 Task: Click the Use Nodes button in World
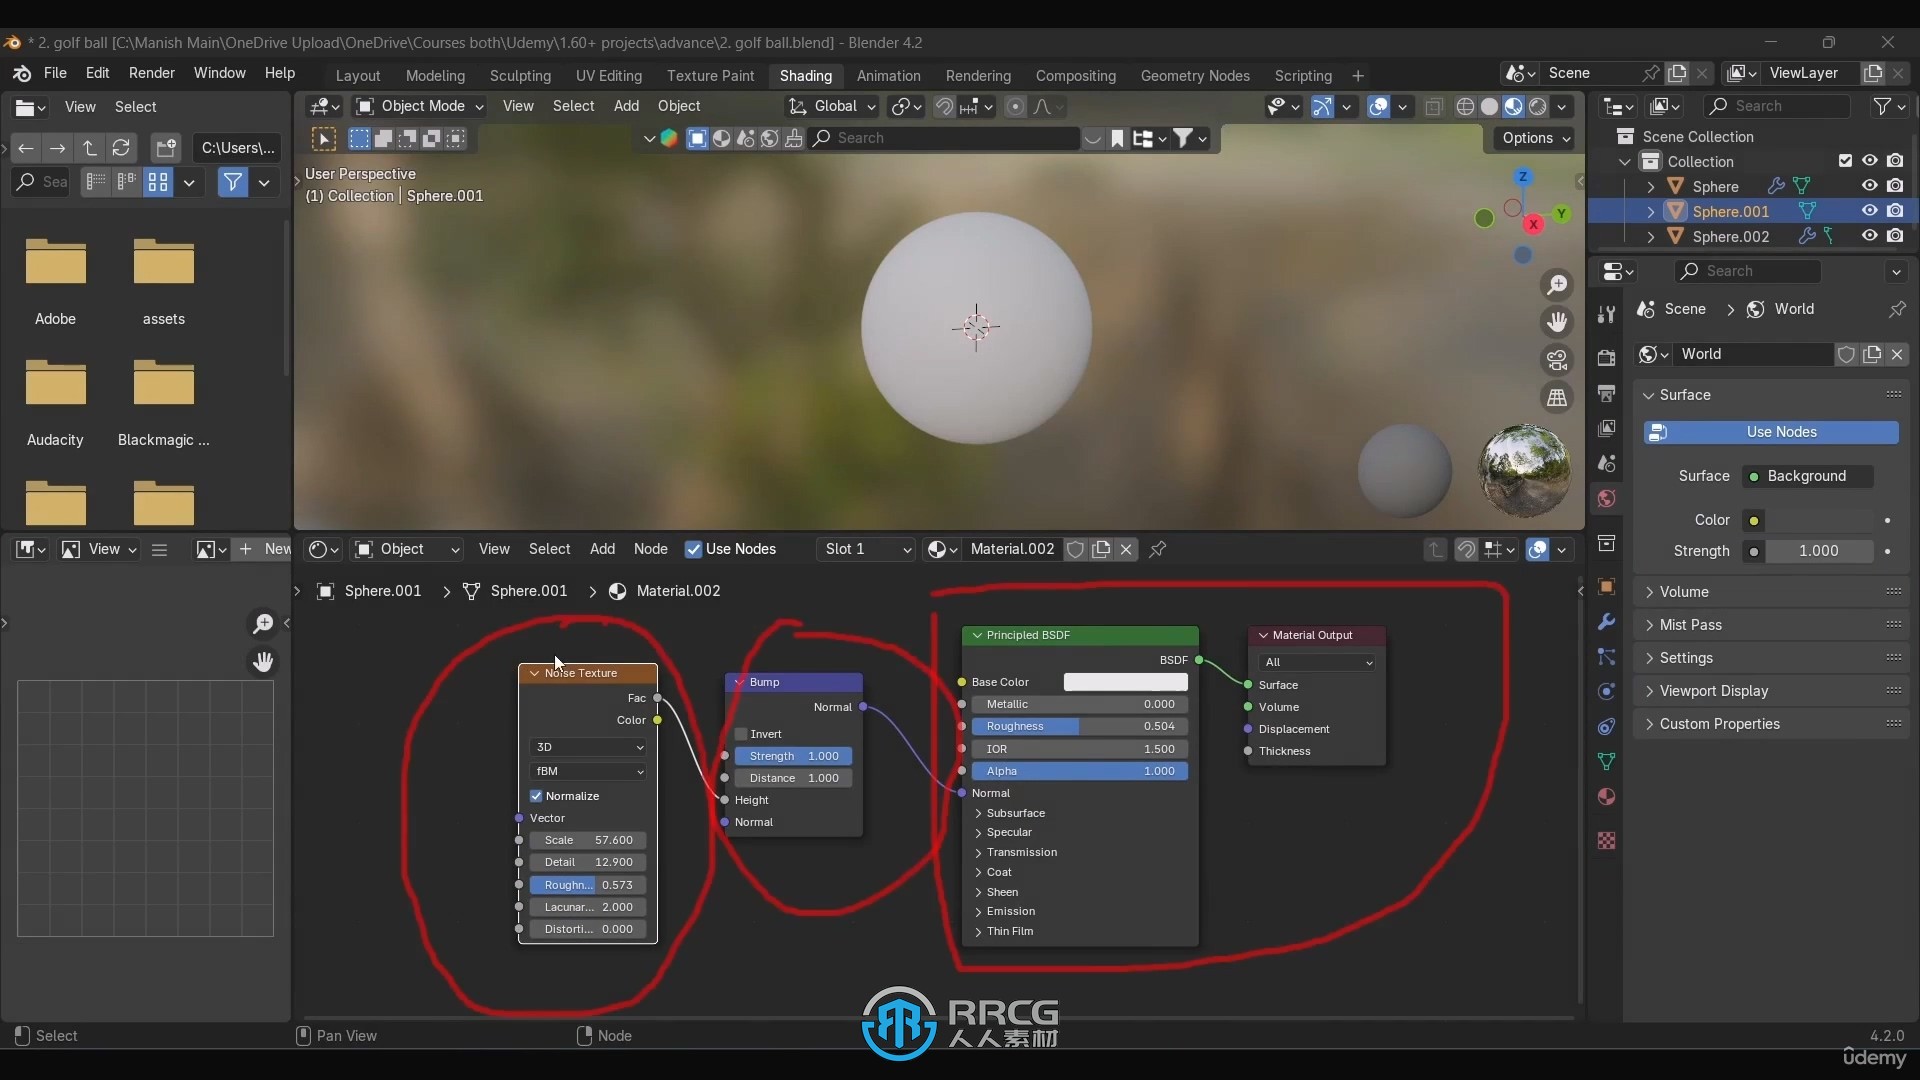coord(1780,431)
